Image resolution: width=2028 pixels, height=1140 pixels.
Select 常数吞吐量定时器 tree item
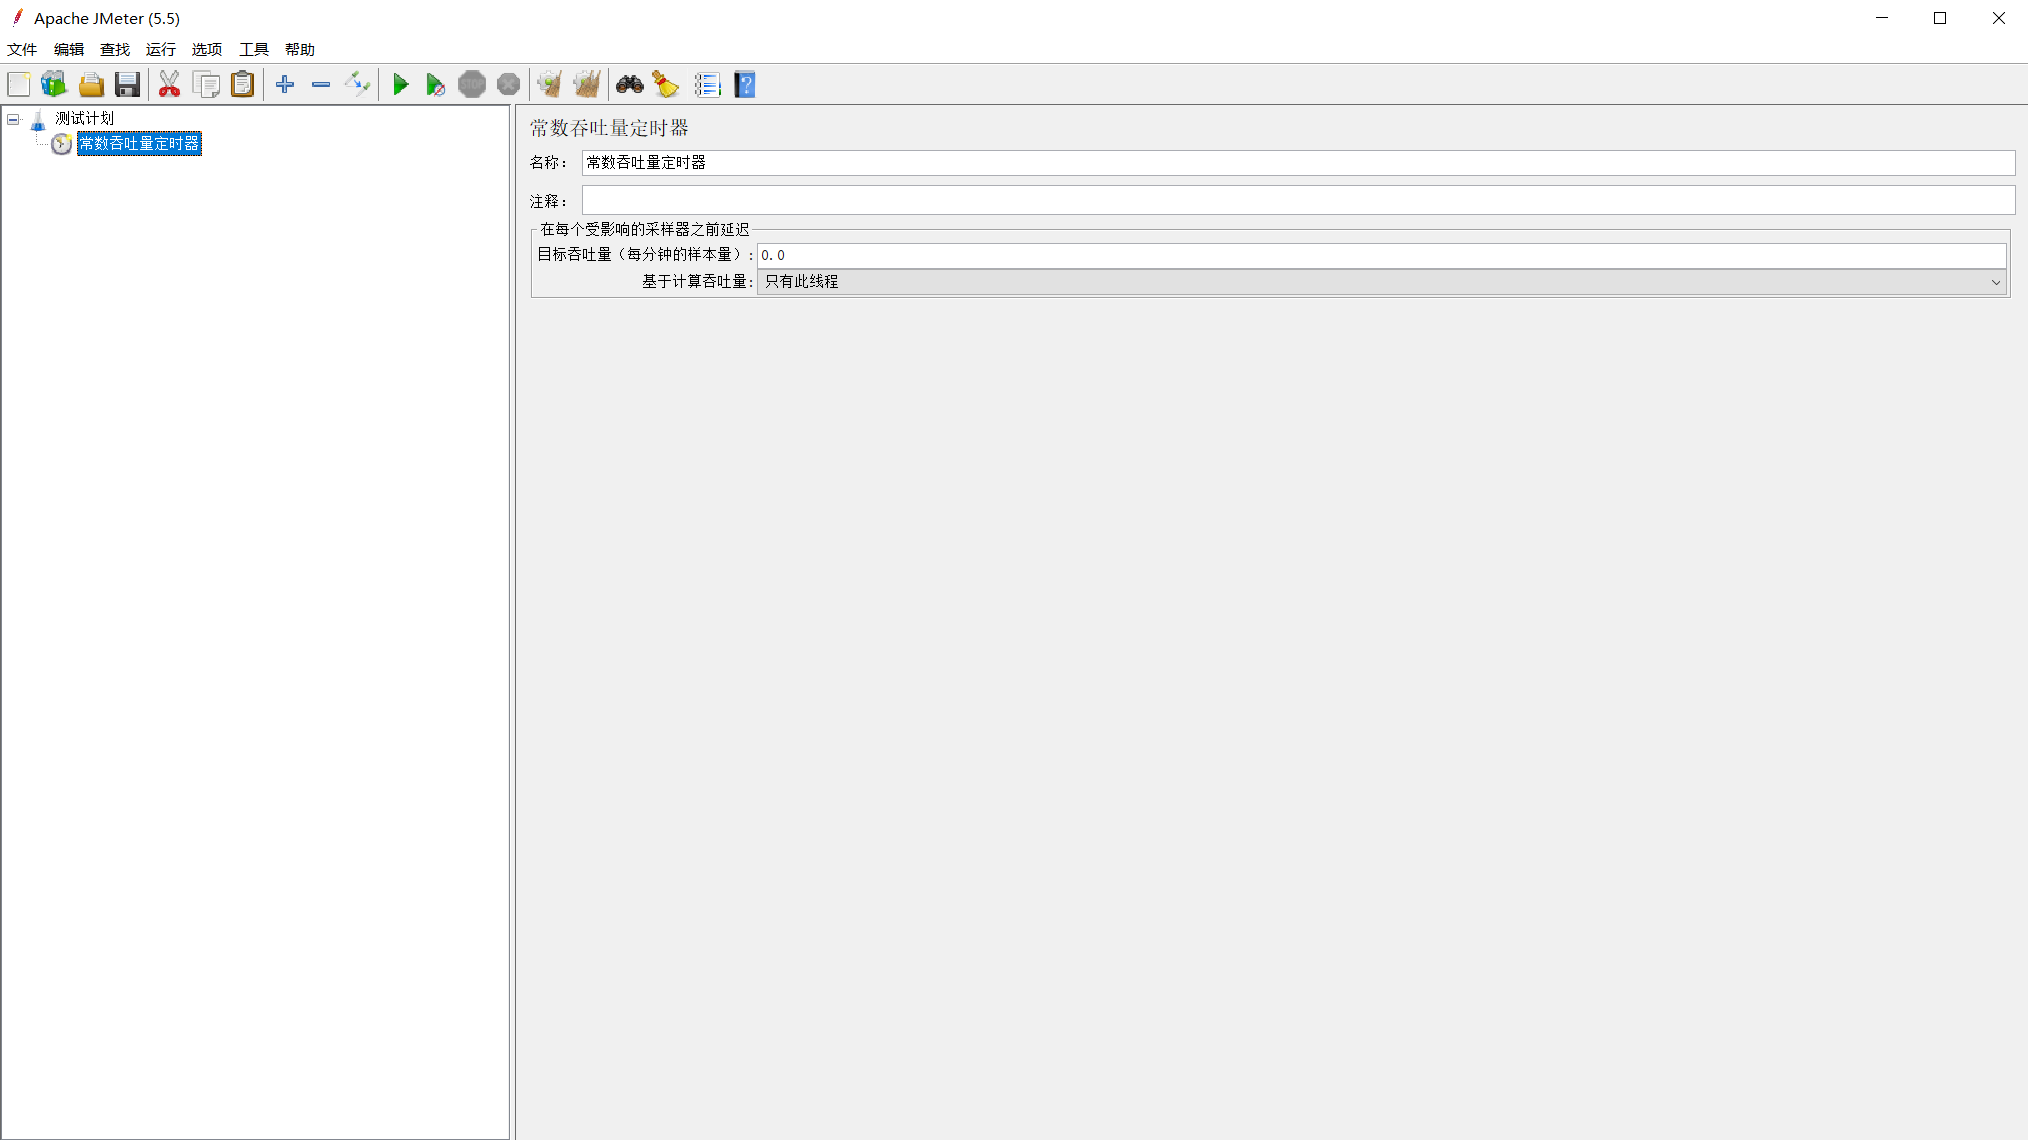pyautogui.click(x=139, y=144)
